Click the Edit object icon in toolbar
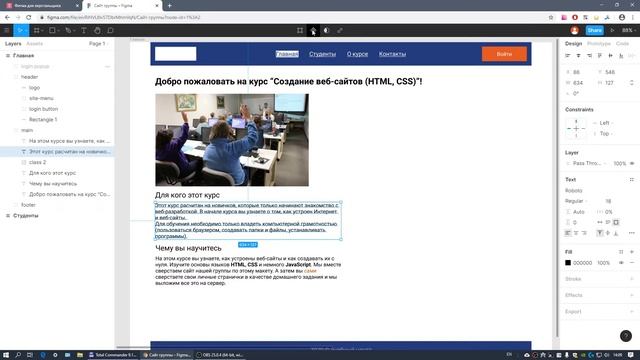 coord(300,30)
